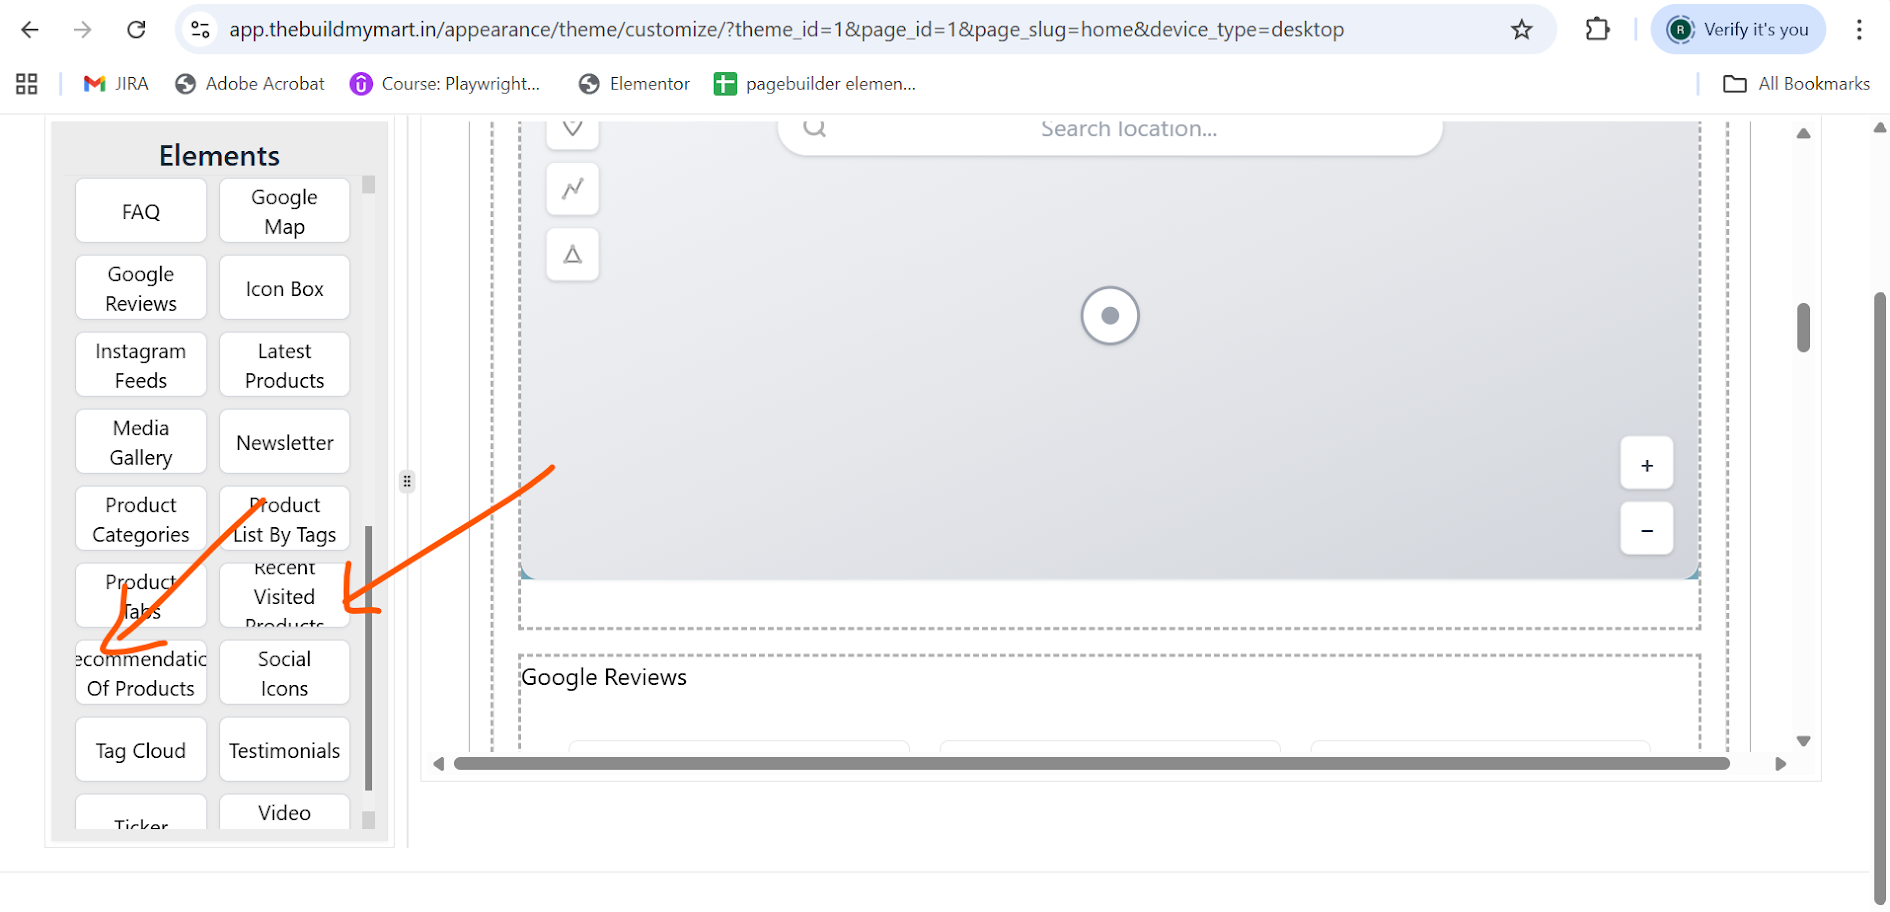Image resolution: width=1890 pixels, height=912 pixels.
Task: Click the Elements panel heading
Action: 219,156
